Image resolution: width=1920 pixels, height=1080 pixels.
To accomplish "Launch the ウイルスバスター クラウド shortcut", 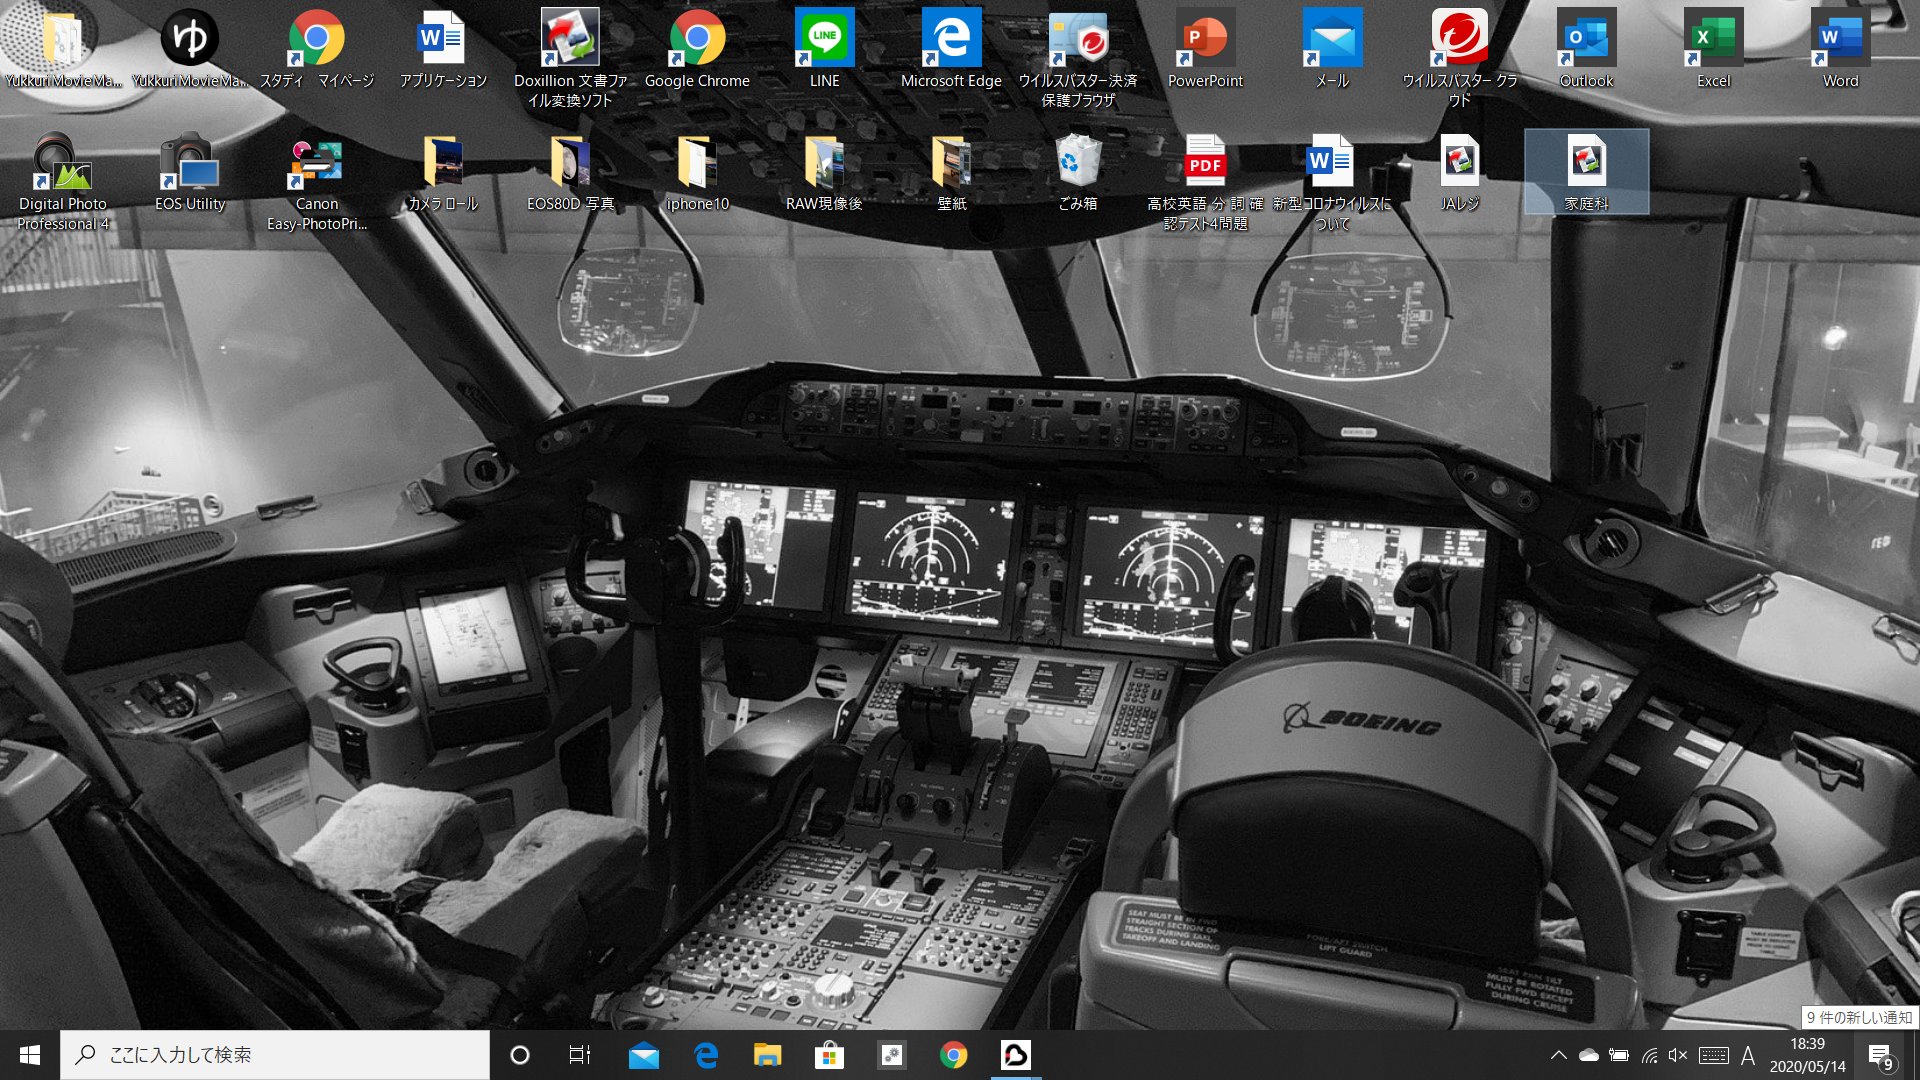I will point(1459,58).
